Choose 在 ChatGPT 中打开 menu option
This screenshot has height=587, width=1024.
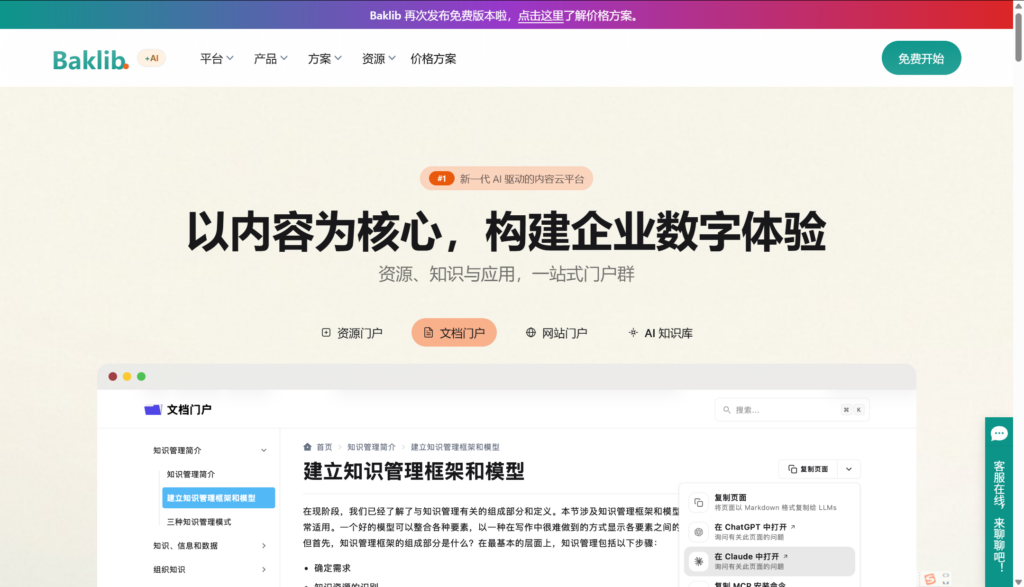pos(771,531)
